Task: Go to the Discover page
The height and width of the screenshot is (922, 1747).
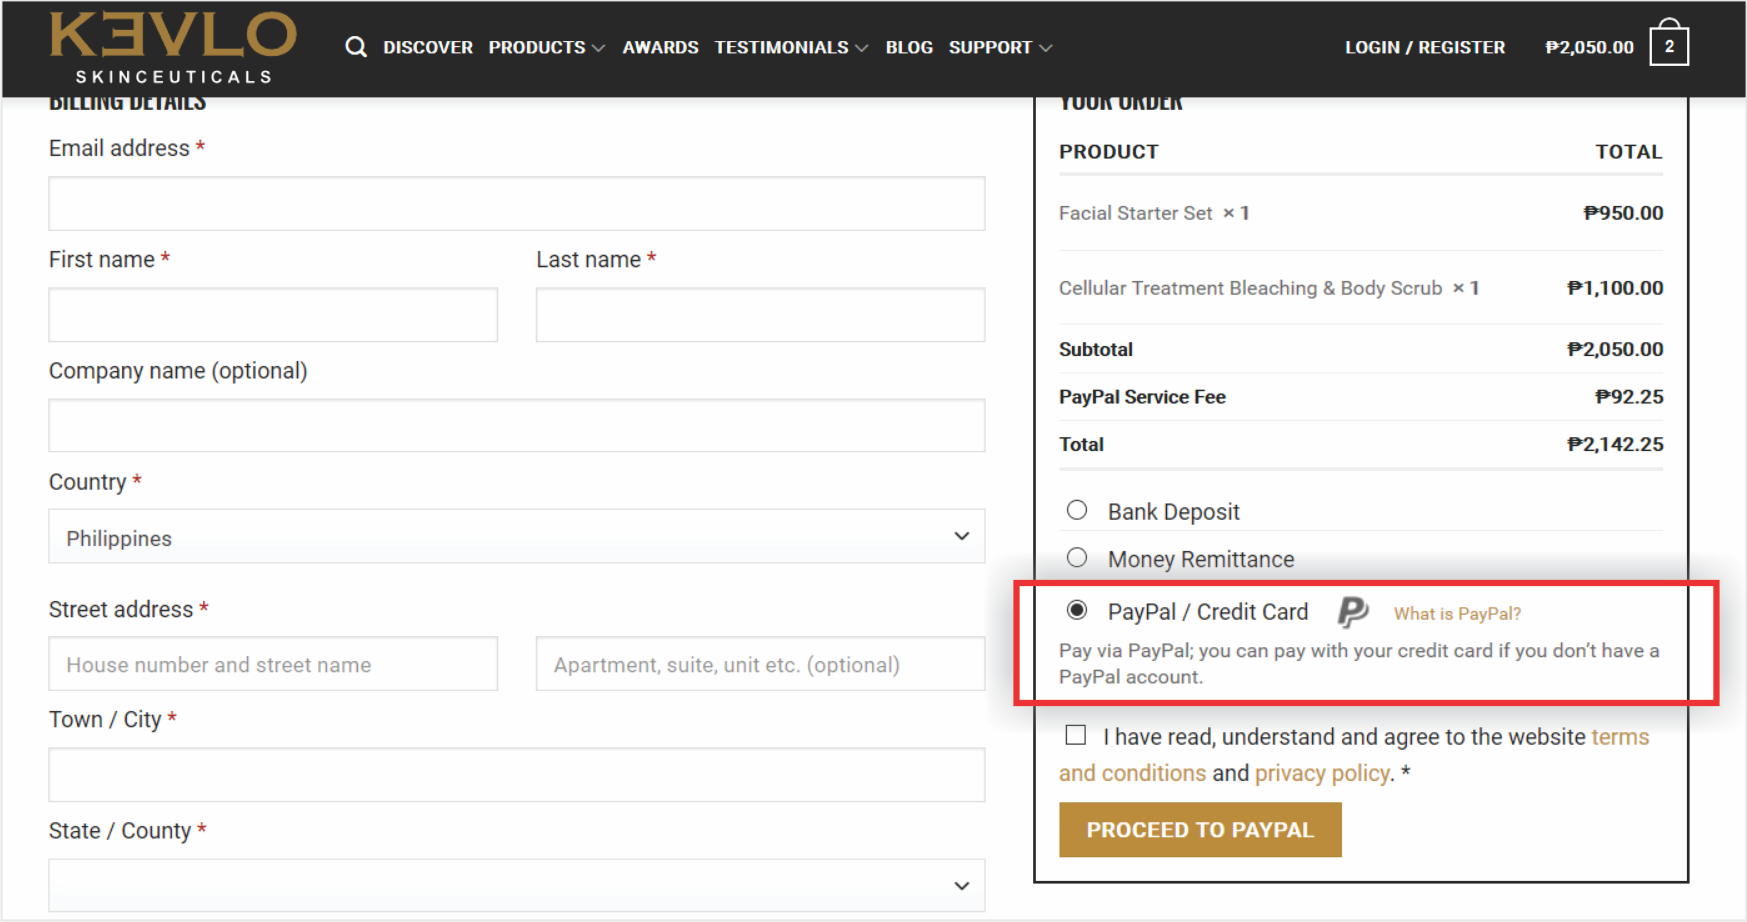Action: coord(427,47)
